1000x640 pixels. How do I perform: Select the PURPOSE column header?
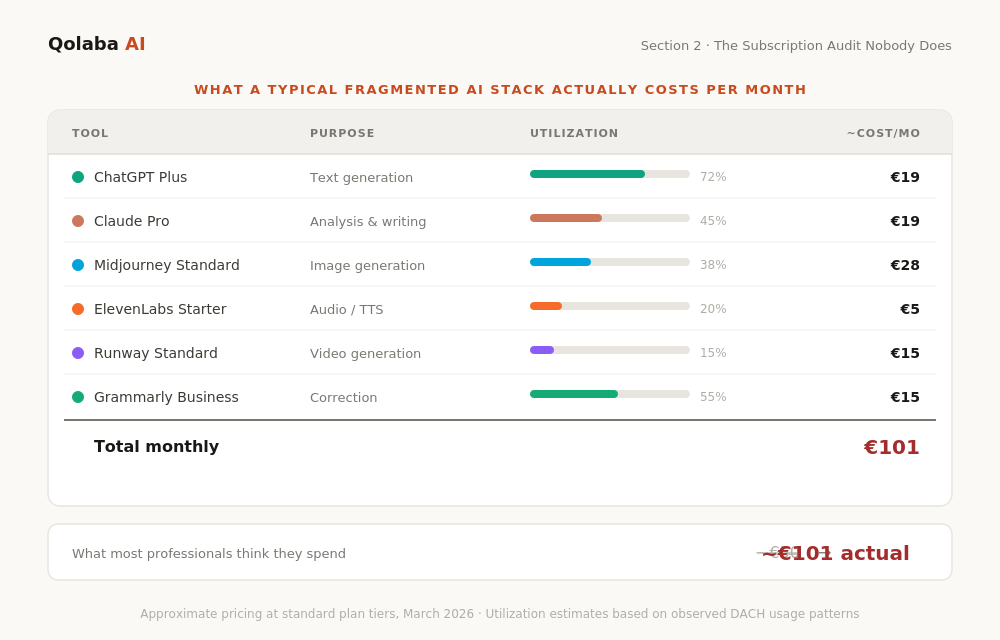point(342,133)
